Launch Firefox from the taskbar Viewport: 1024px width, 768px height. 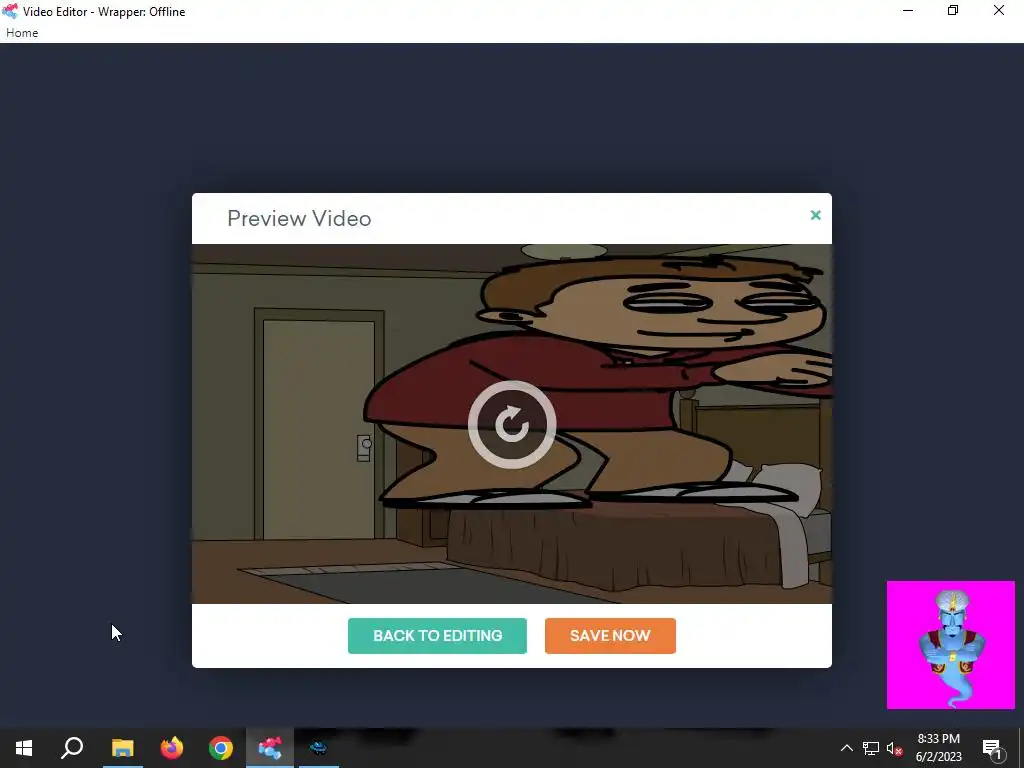click(x=172, y=748)
